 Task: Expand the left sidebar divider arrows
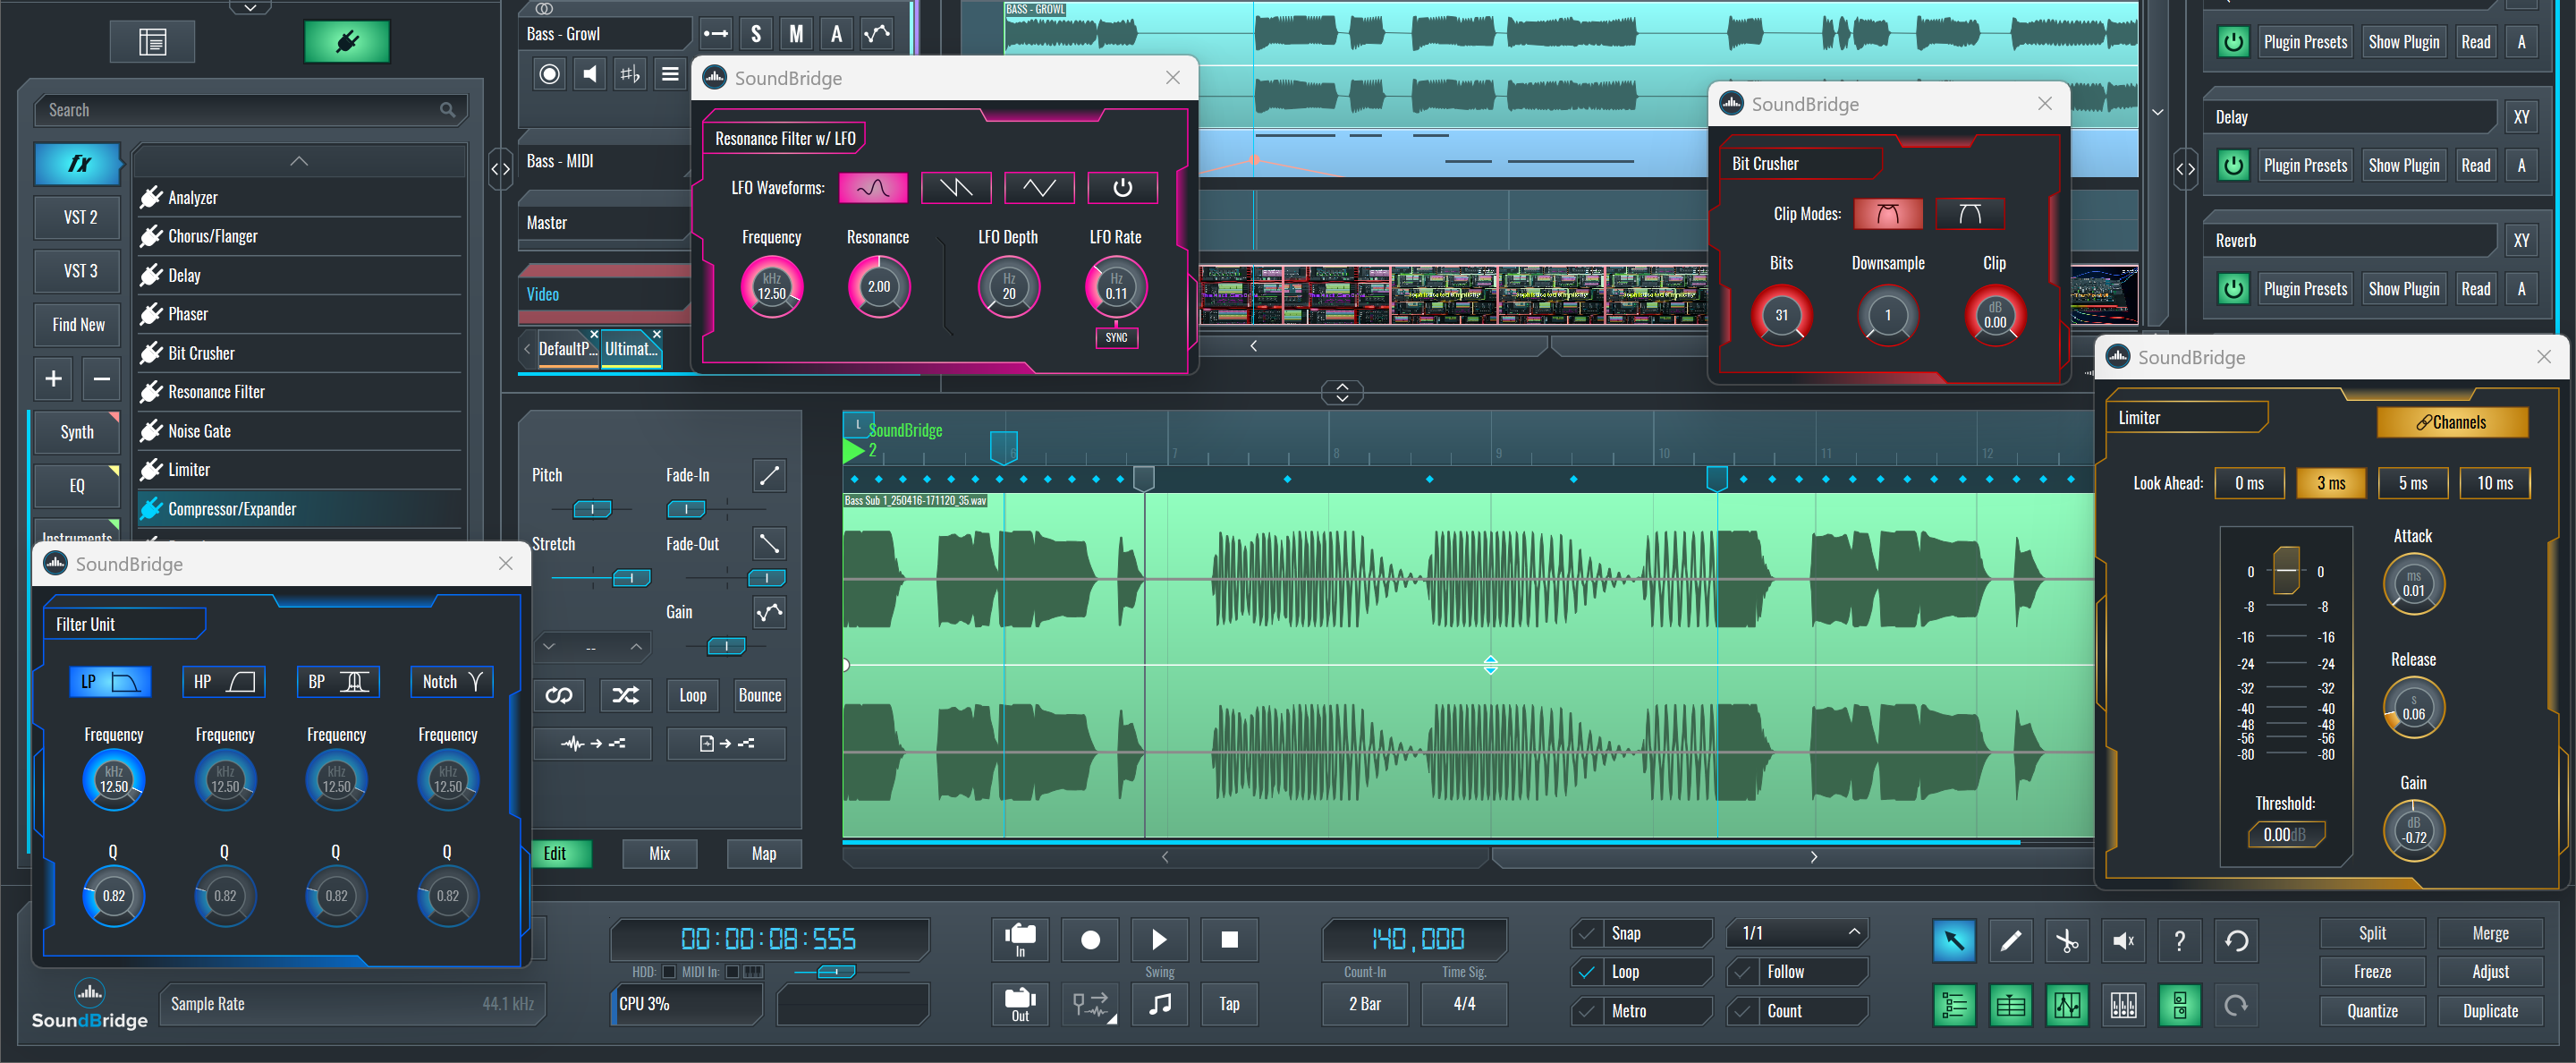click(x=501, y=169)
